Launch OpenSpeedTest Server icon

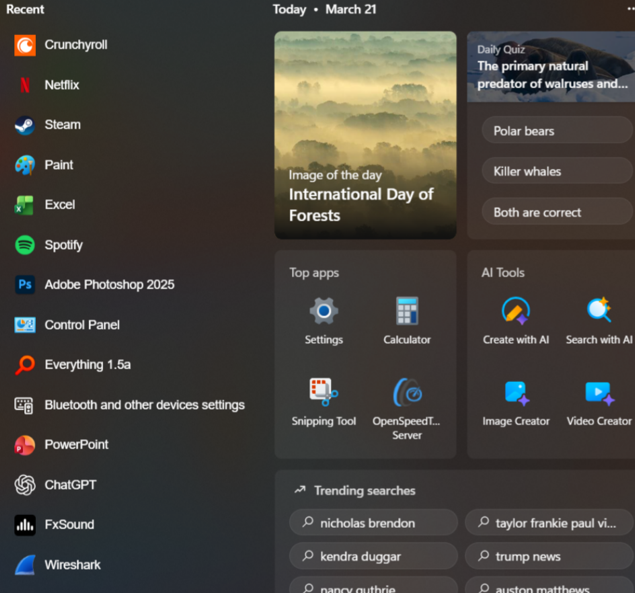[x=407, y=392]
